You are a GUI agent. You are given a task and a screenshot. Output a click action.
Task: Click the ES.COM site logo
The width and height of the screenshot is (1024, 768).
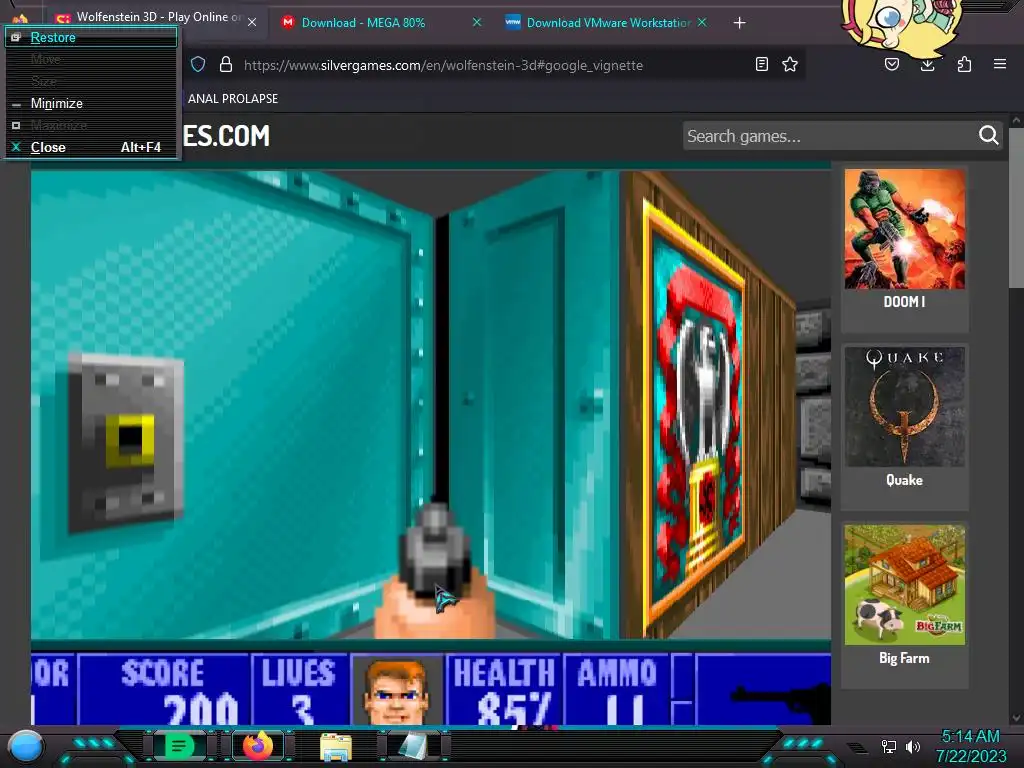[x=226, y=136]
